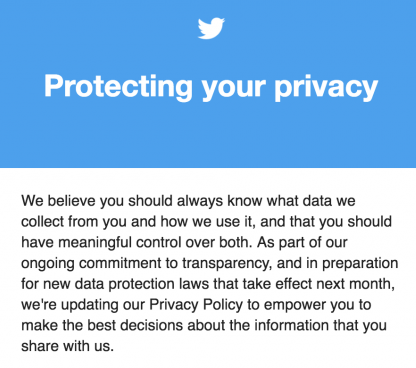This screenshot has height=368, width=416.
Task: Click the word 'your' in the headline
Action: [x=234, y=90]
